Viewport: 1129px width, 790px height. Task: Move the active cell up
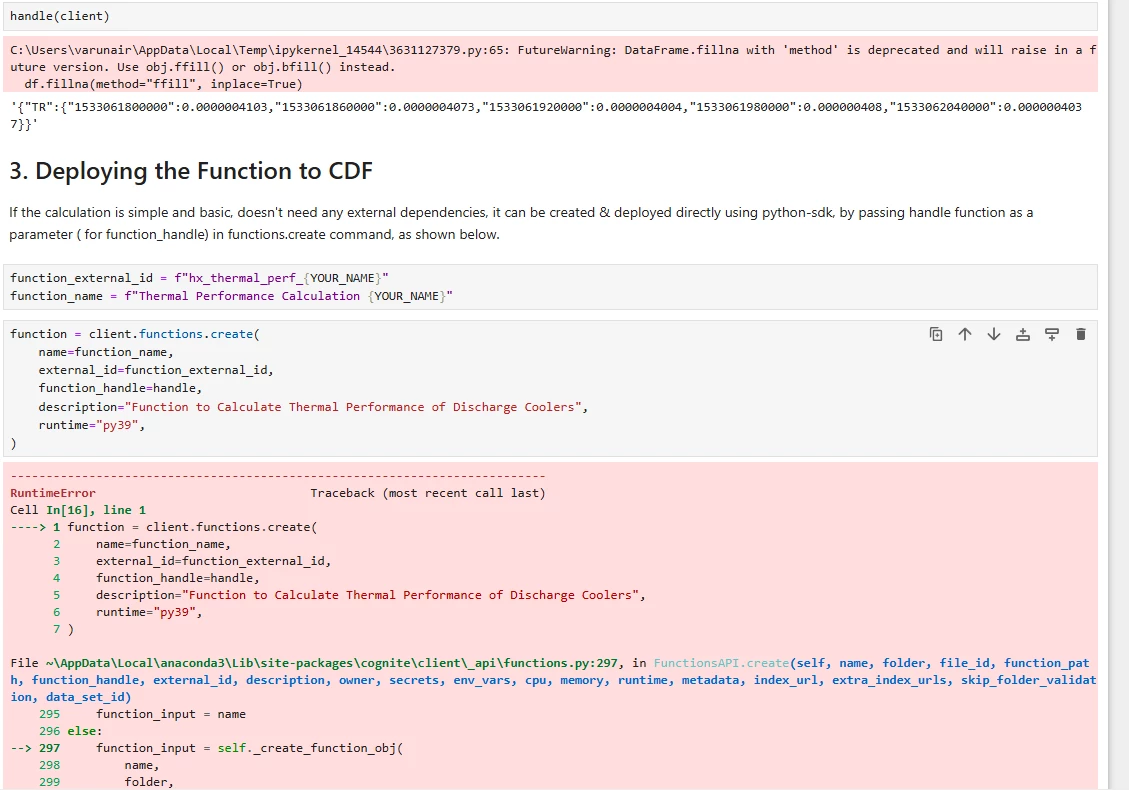point(965,334)
